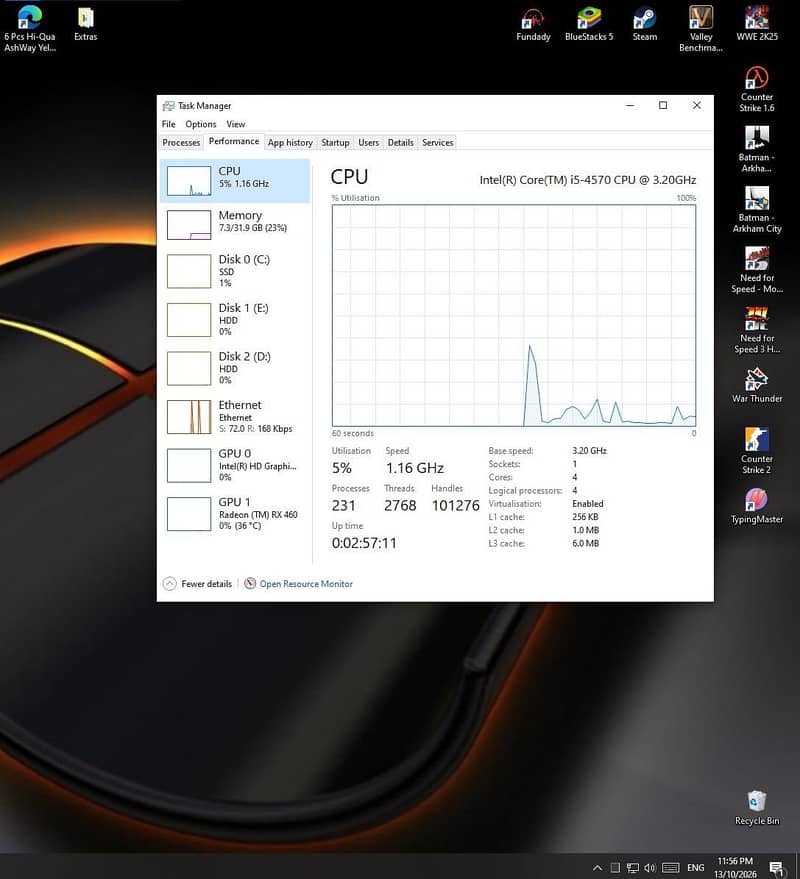Viewport: 800px width, 879px height.
Task: Select the Ethernet performance entry
Action: 235,417
